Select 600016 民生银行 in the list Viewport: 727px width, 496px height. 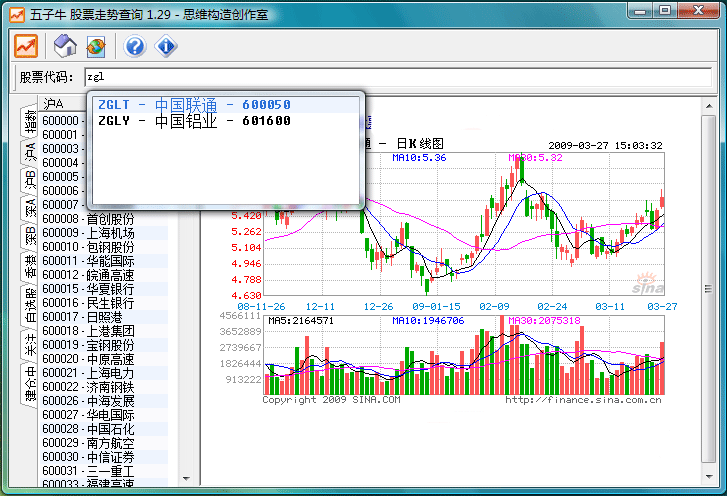point(104,303)
